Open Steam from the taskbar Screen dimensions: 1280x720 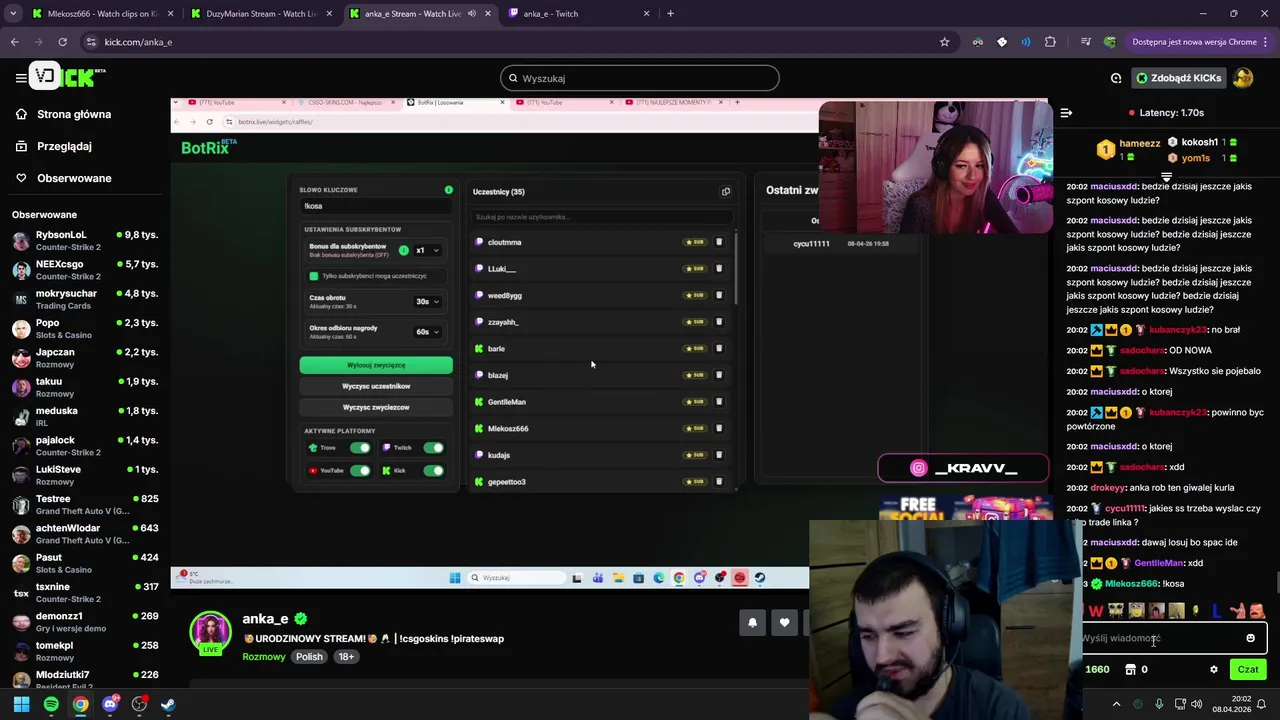(x=168, y=704)
